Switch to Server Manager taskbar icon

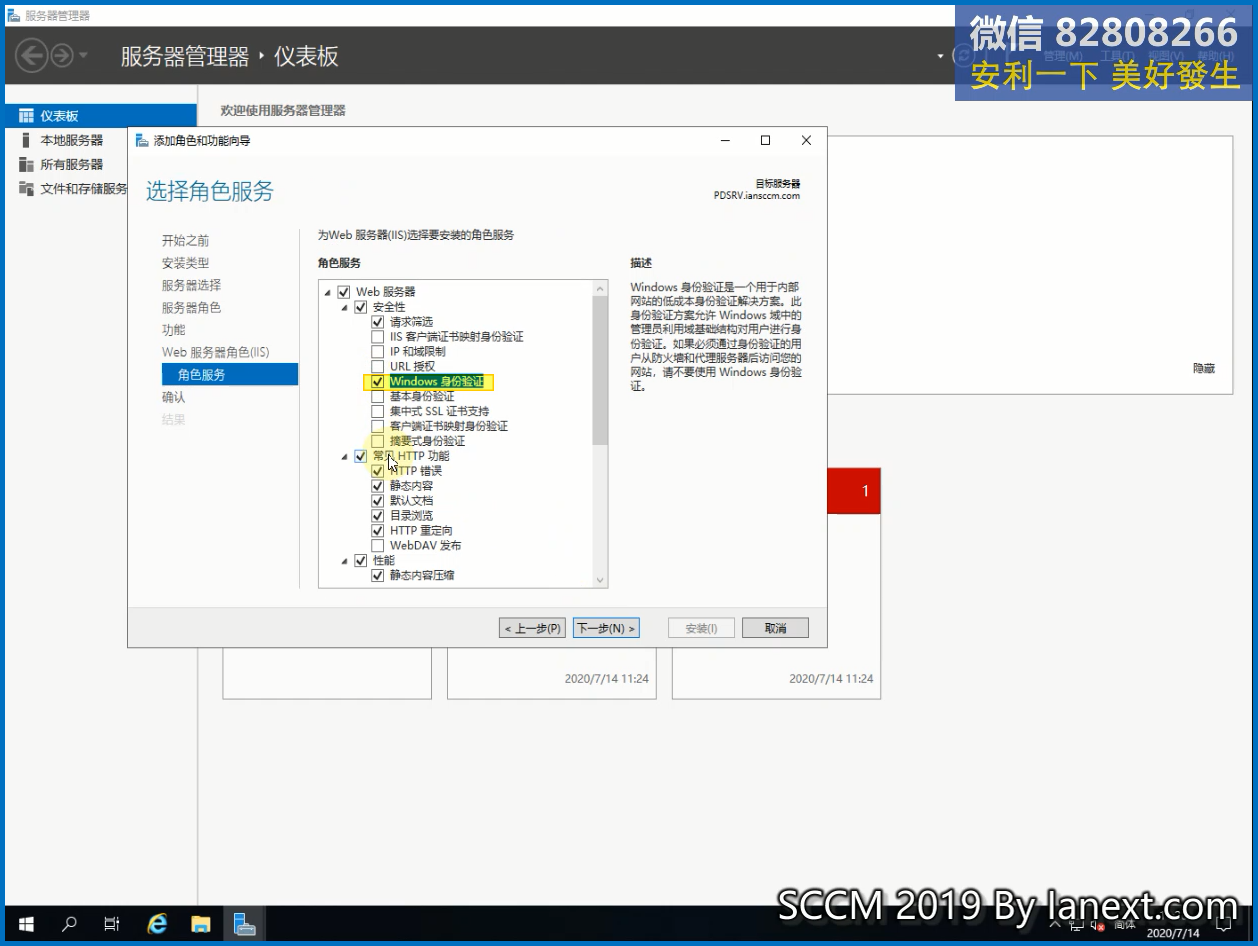tap(245, 924)
